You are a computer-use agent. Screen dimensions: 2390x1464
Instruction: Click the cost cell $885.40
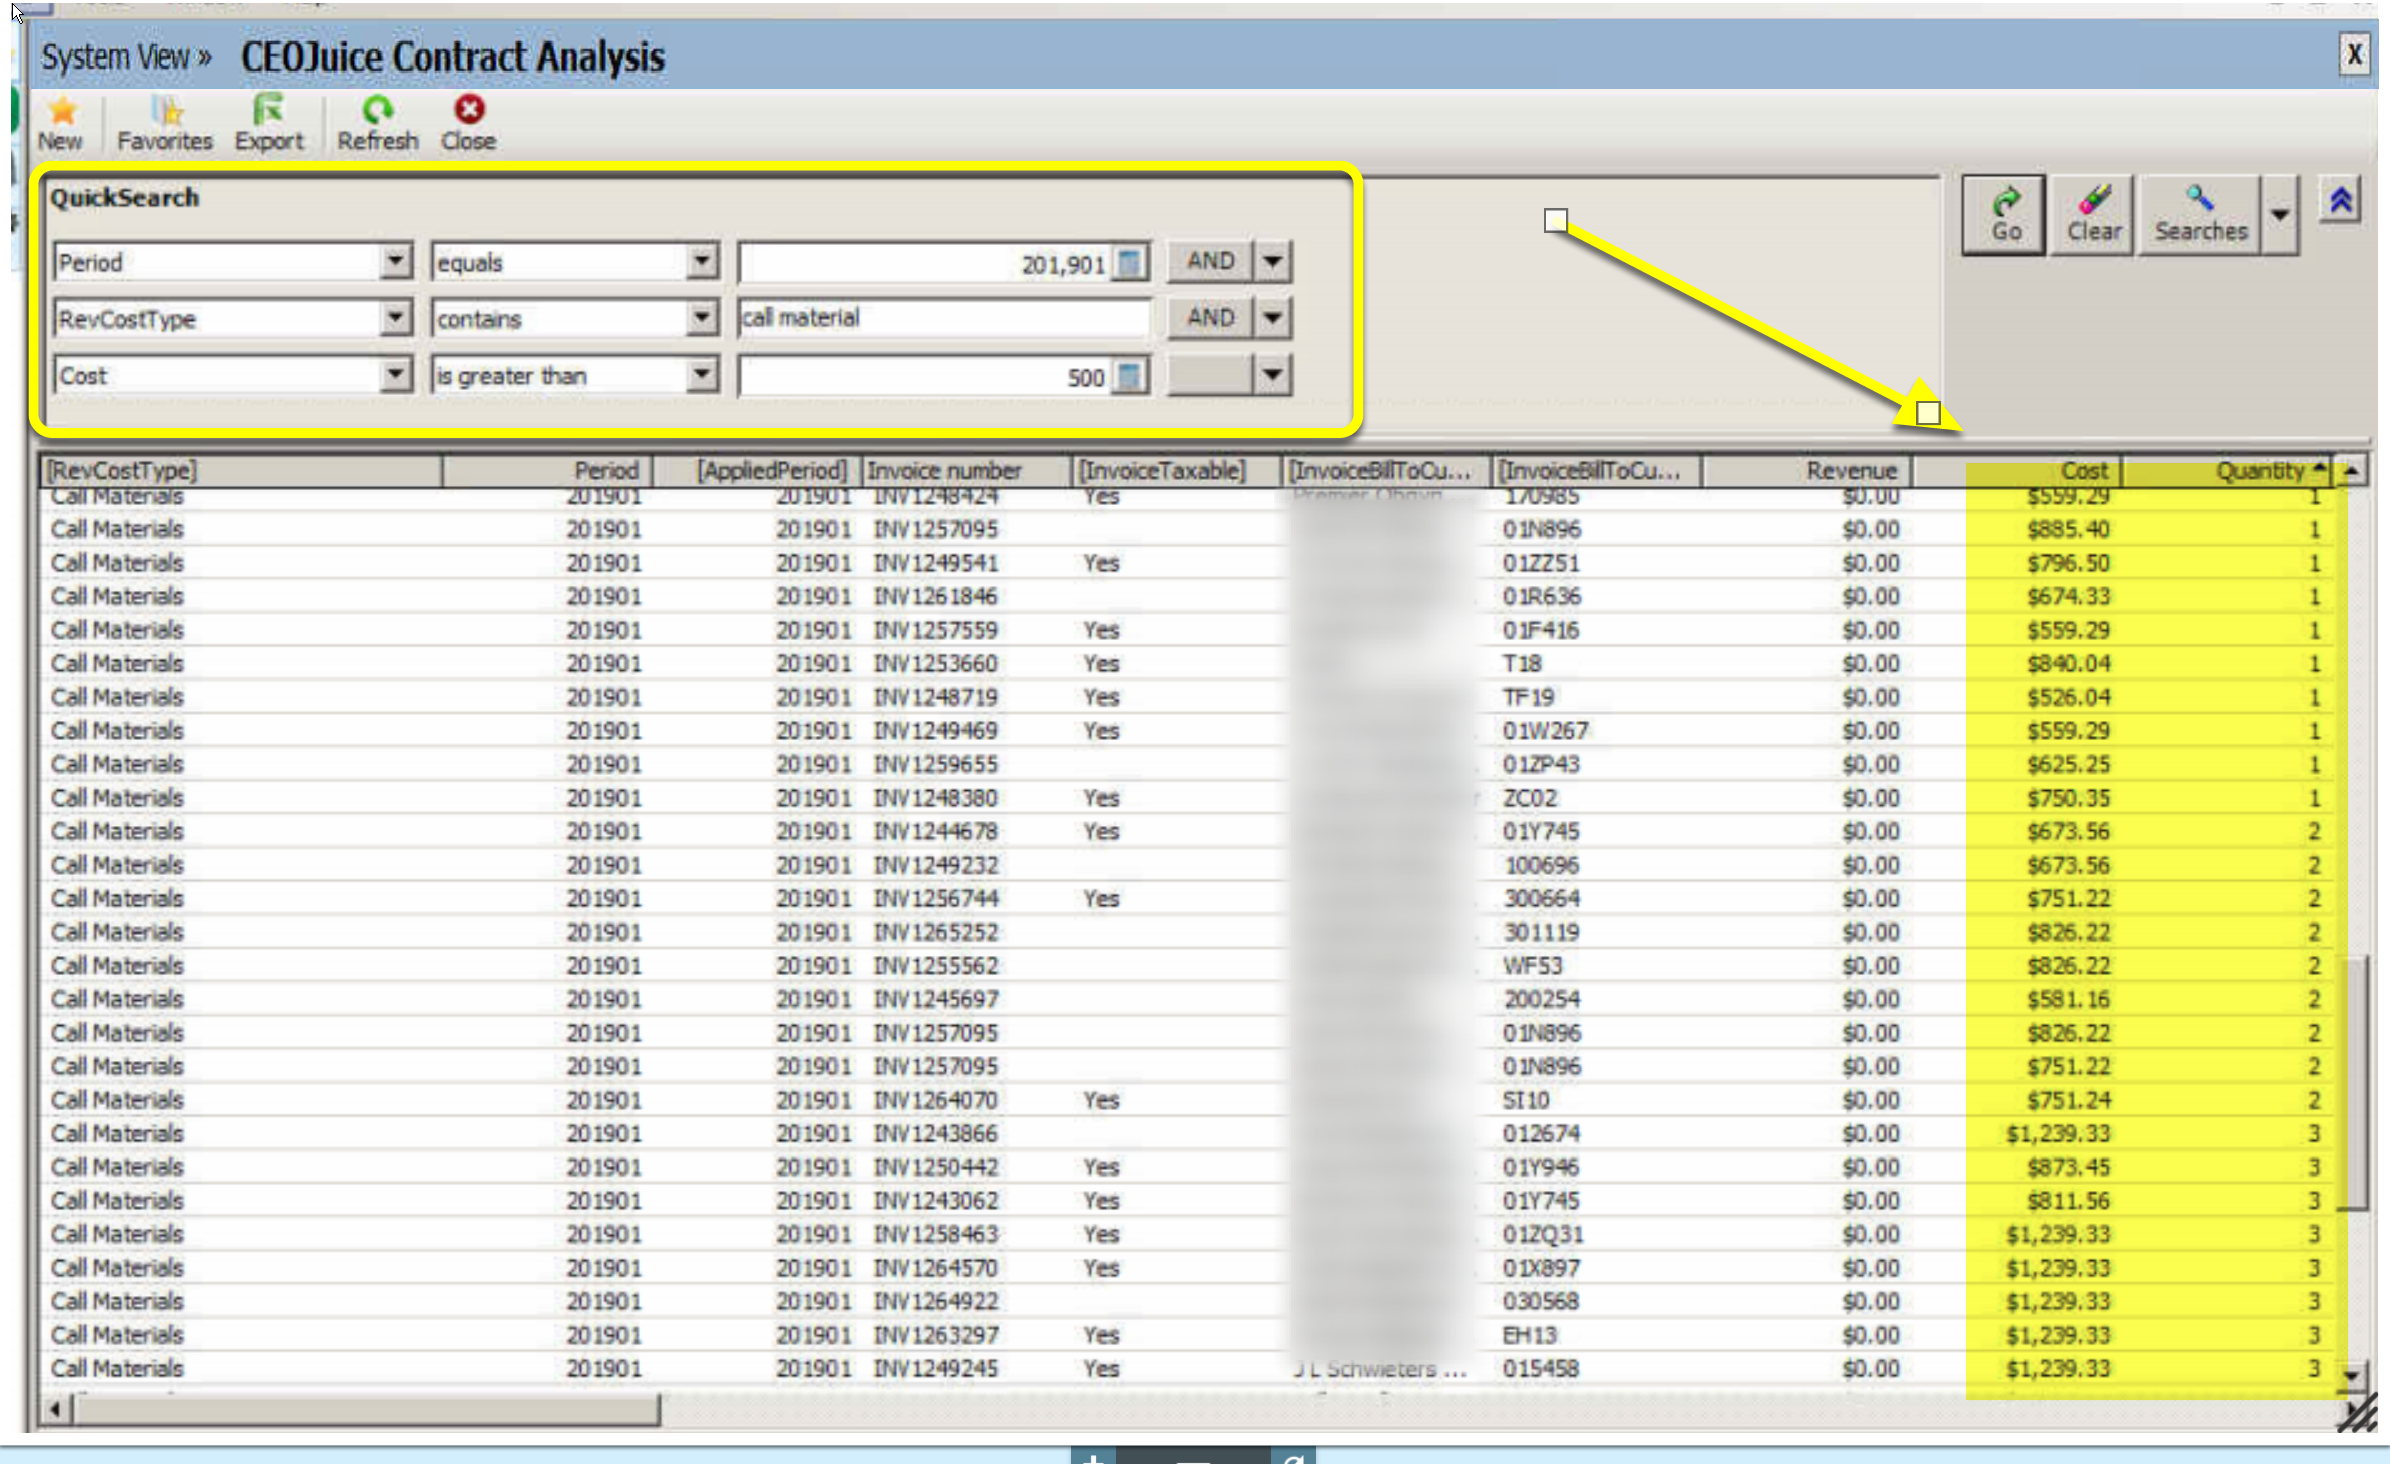tap(2068, 529)
